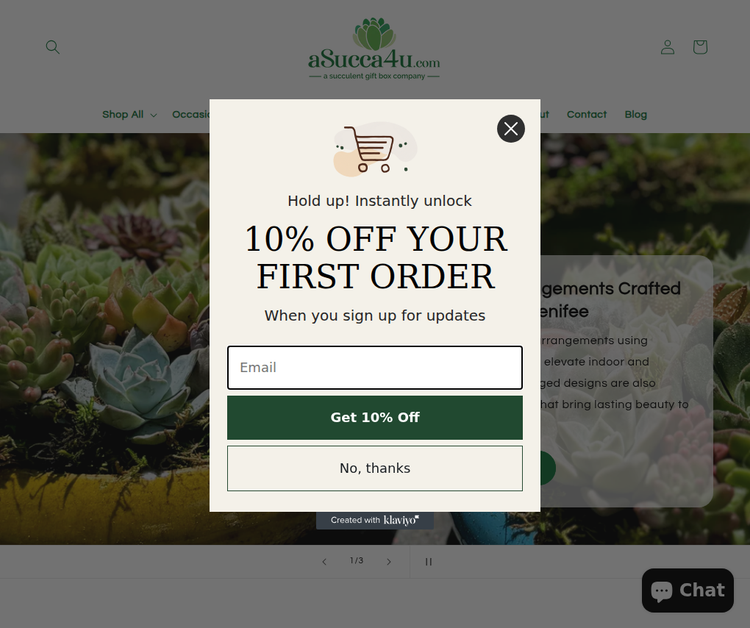Screen dimensions: 750x628
Task: Go to next slide arrow
Action: point(388,562)
